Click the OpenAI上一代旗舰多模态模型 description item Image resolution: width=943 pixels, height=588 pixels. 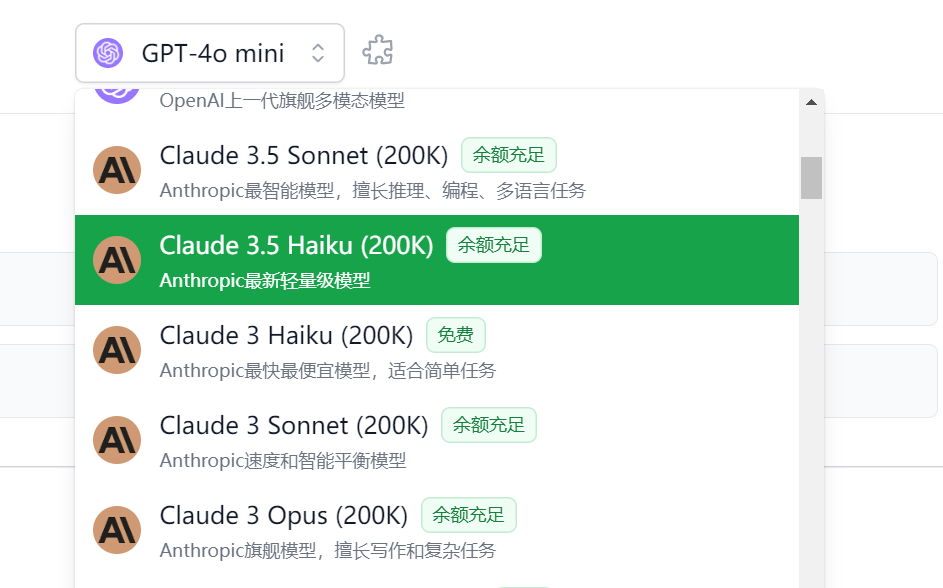tap(282, 100)
